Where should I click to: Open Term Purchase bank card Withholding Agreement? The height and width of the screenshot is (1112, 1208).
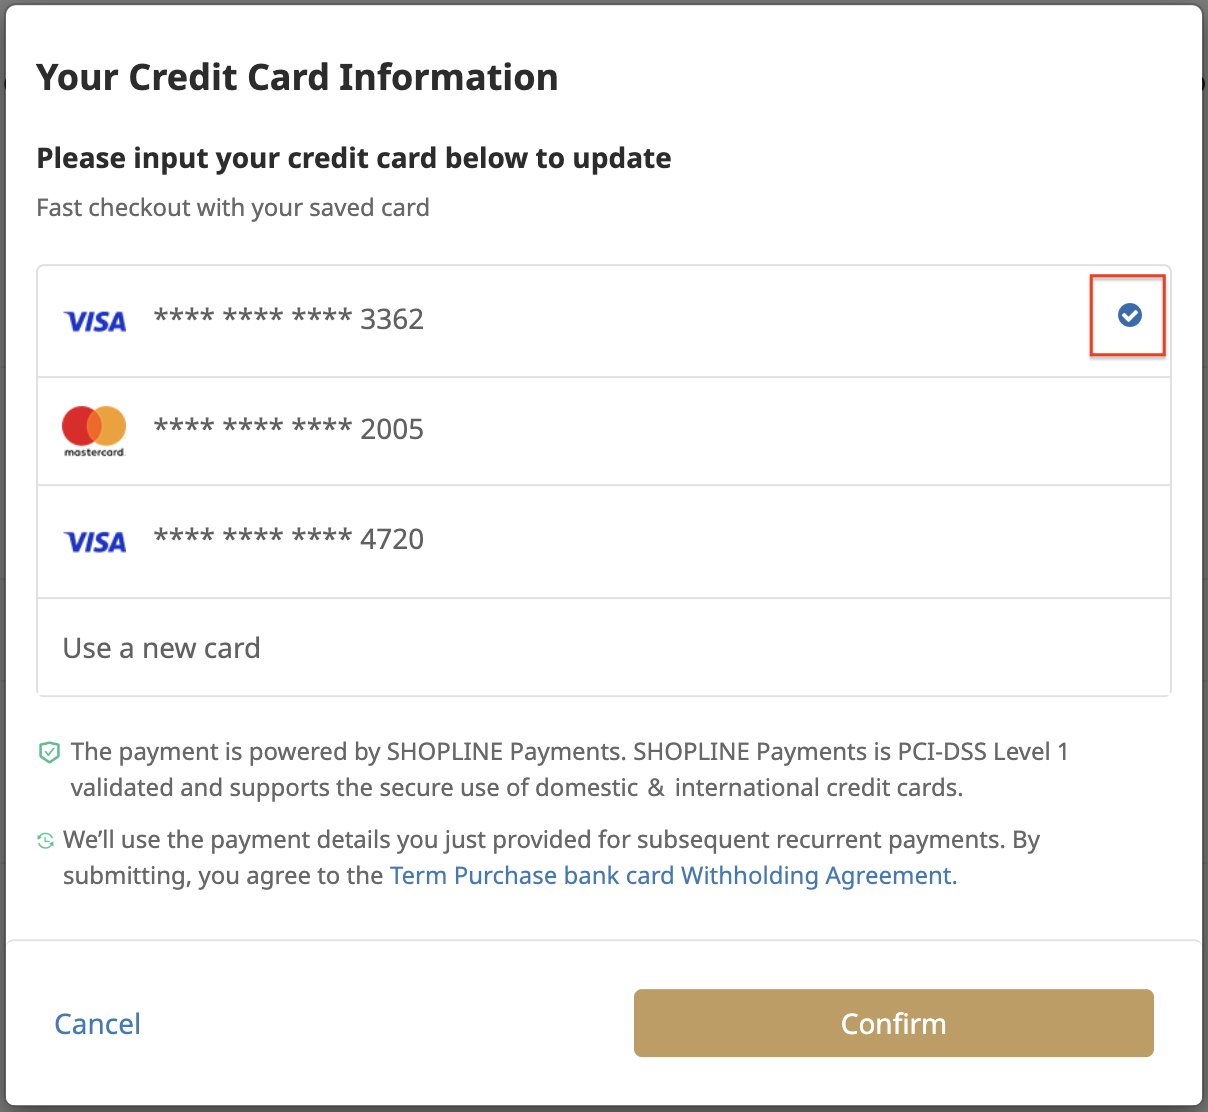pyautogui.click(x=673, y=875)
